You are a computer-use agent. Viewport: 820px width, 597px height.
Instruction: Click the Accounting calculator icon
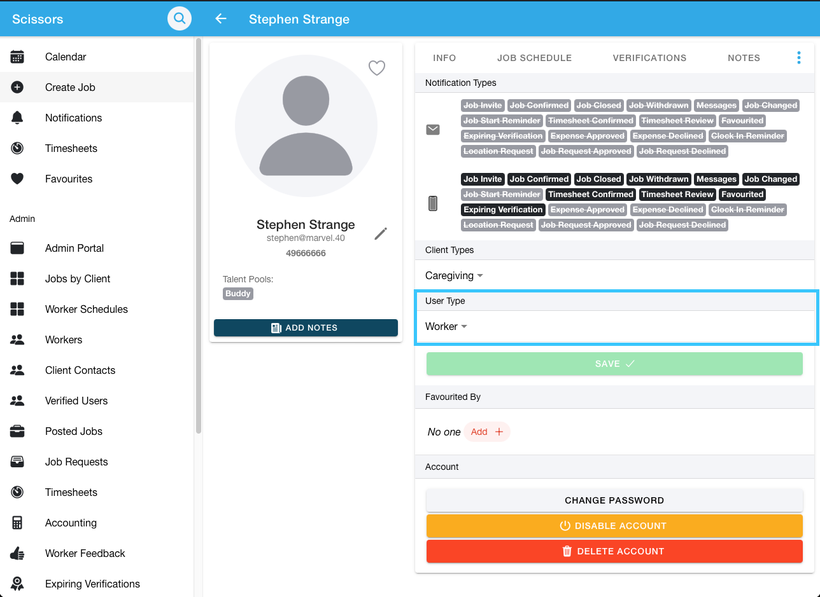[x=17, y=523]
